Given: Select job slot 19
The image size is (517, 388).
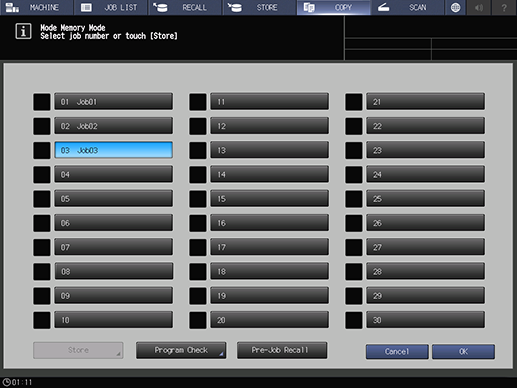Looking at the screenshot, I should pyautogui.click(x=270, y=296).
